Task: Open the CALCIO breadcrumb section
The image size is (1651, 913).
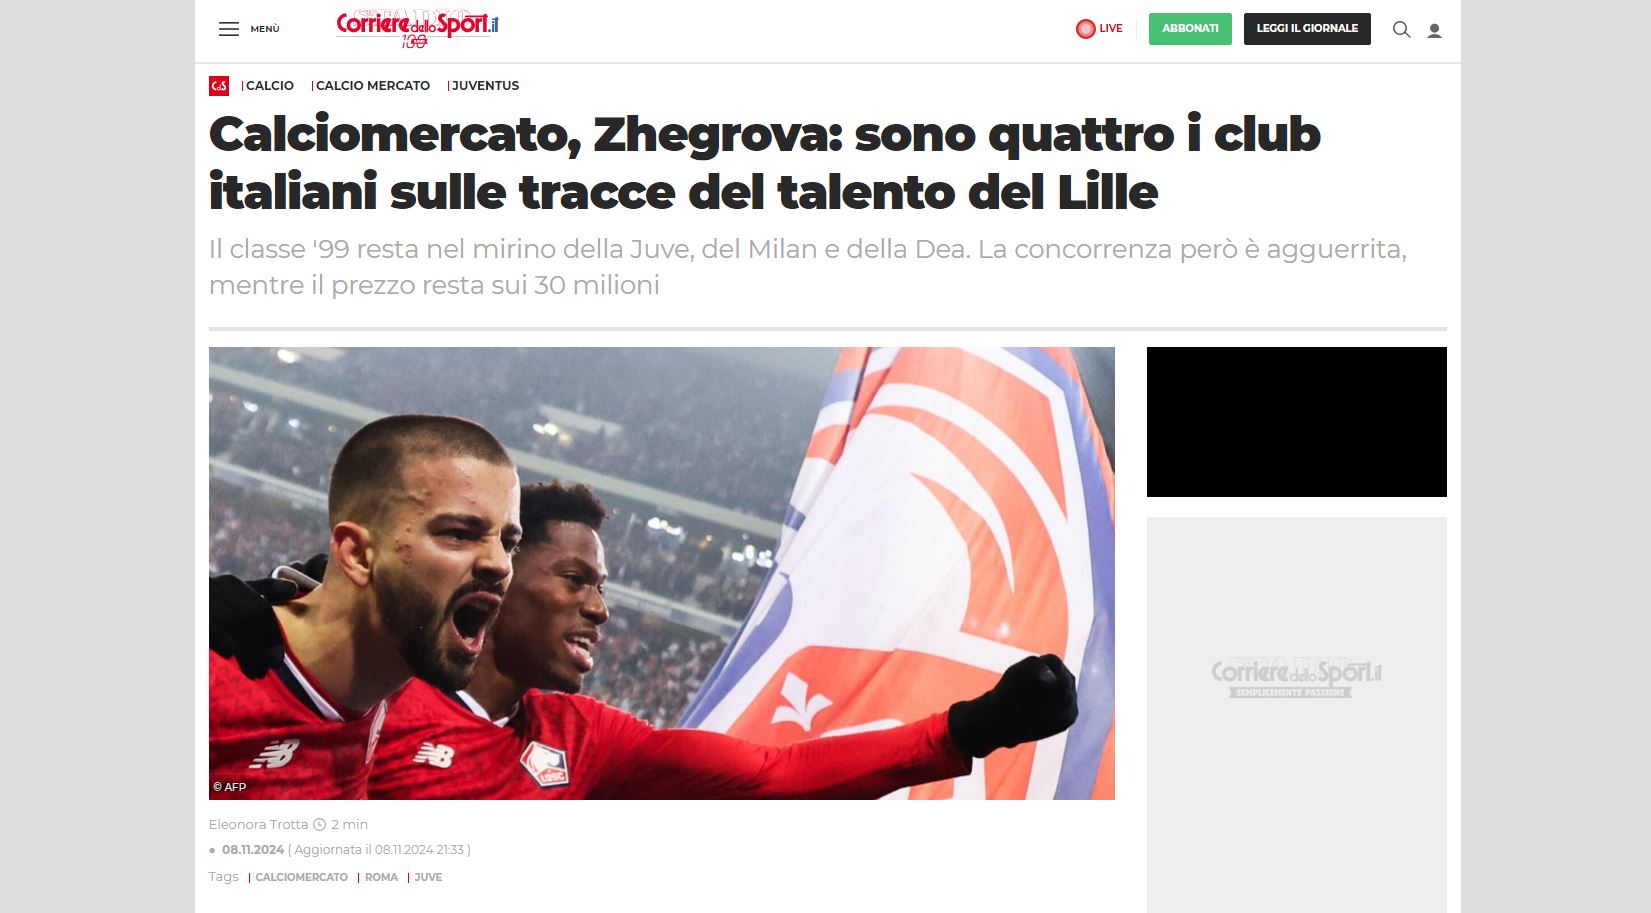Action: 270,86
